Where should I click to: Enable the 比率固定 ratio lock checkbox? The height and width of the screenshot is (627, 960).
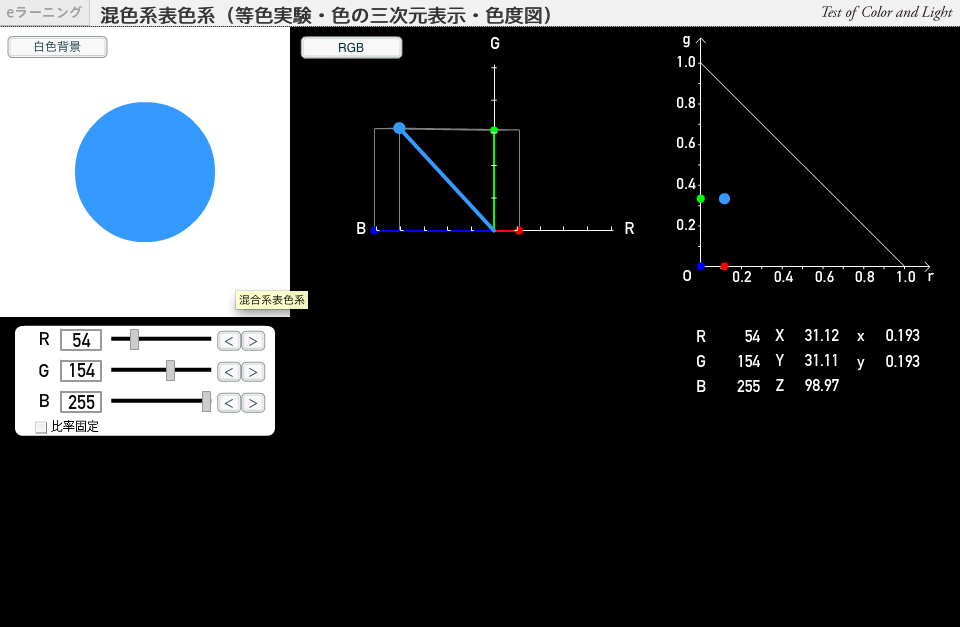(x=41, y=427)
